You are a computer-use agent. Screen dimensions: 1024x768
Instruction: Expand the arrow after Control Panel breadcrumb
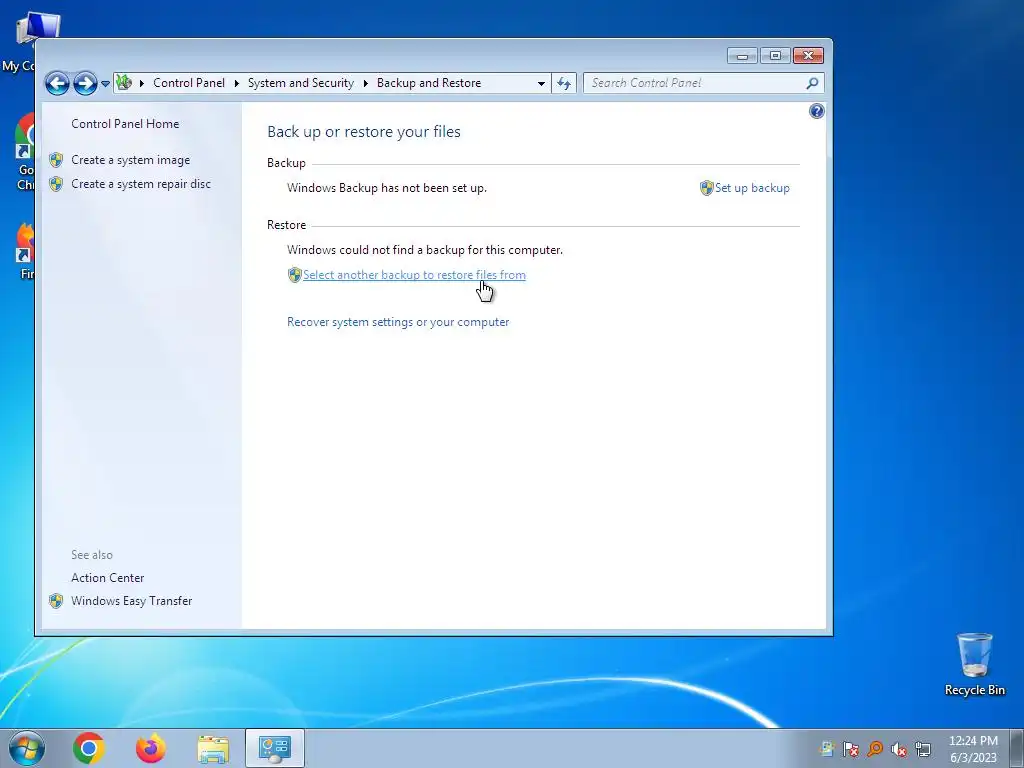coord(236,84)
